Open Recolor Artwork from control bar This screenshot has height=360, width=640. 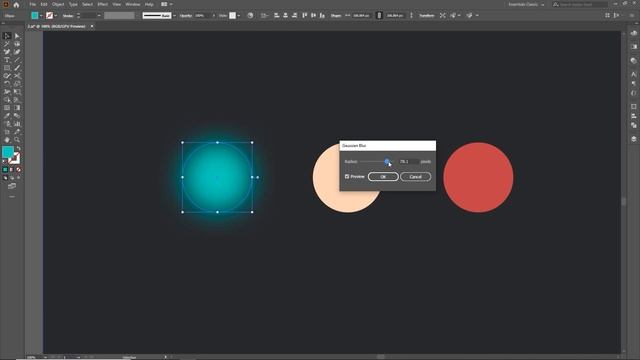coord(250,16)
